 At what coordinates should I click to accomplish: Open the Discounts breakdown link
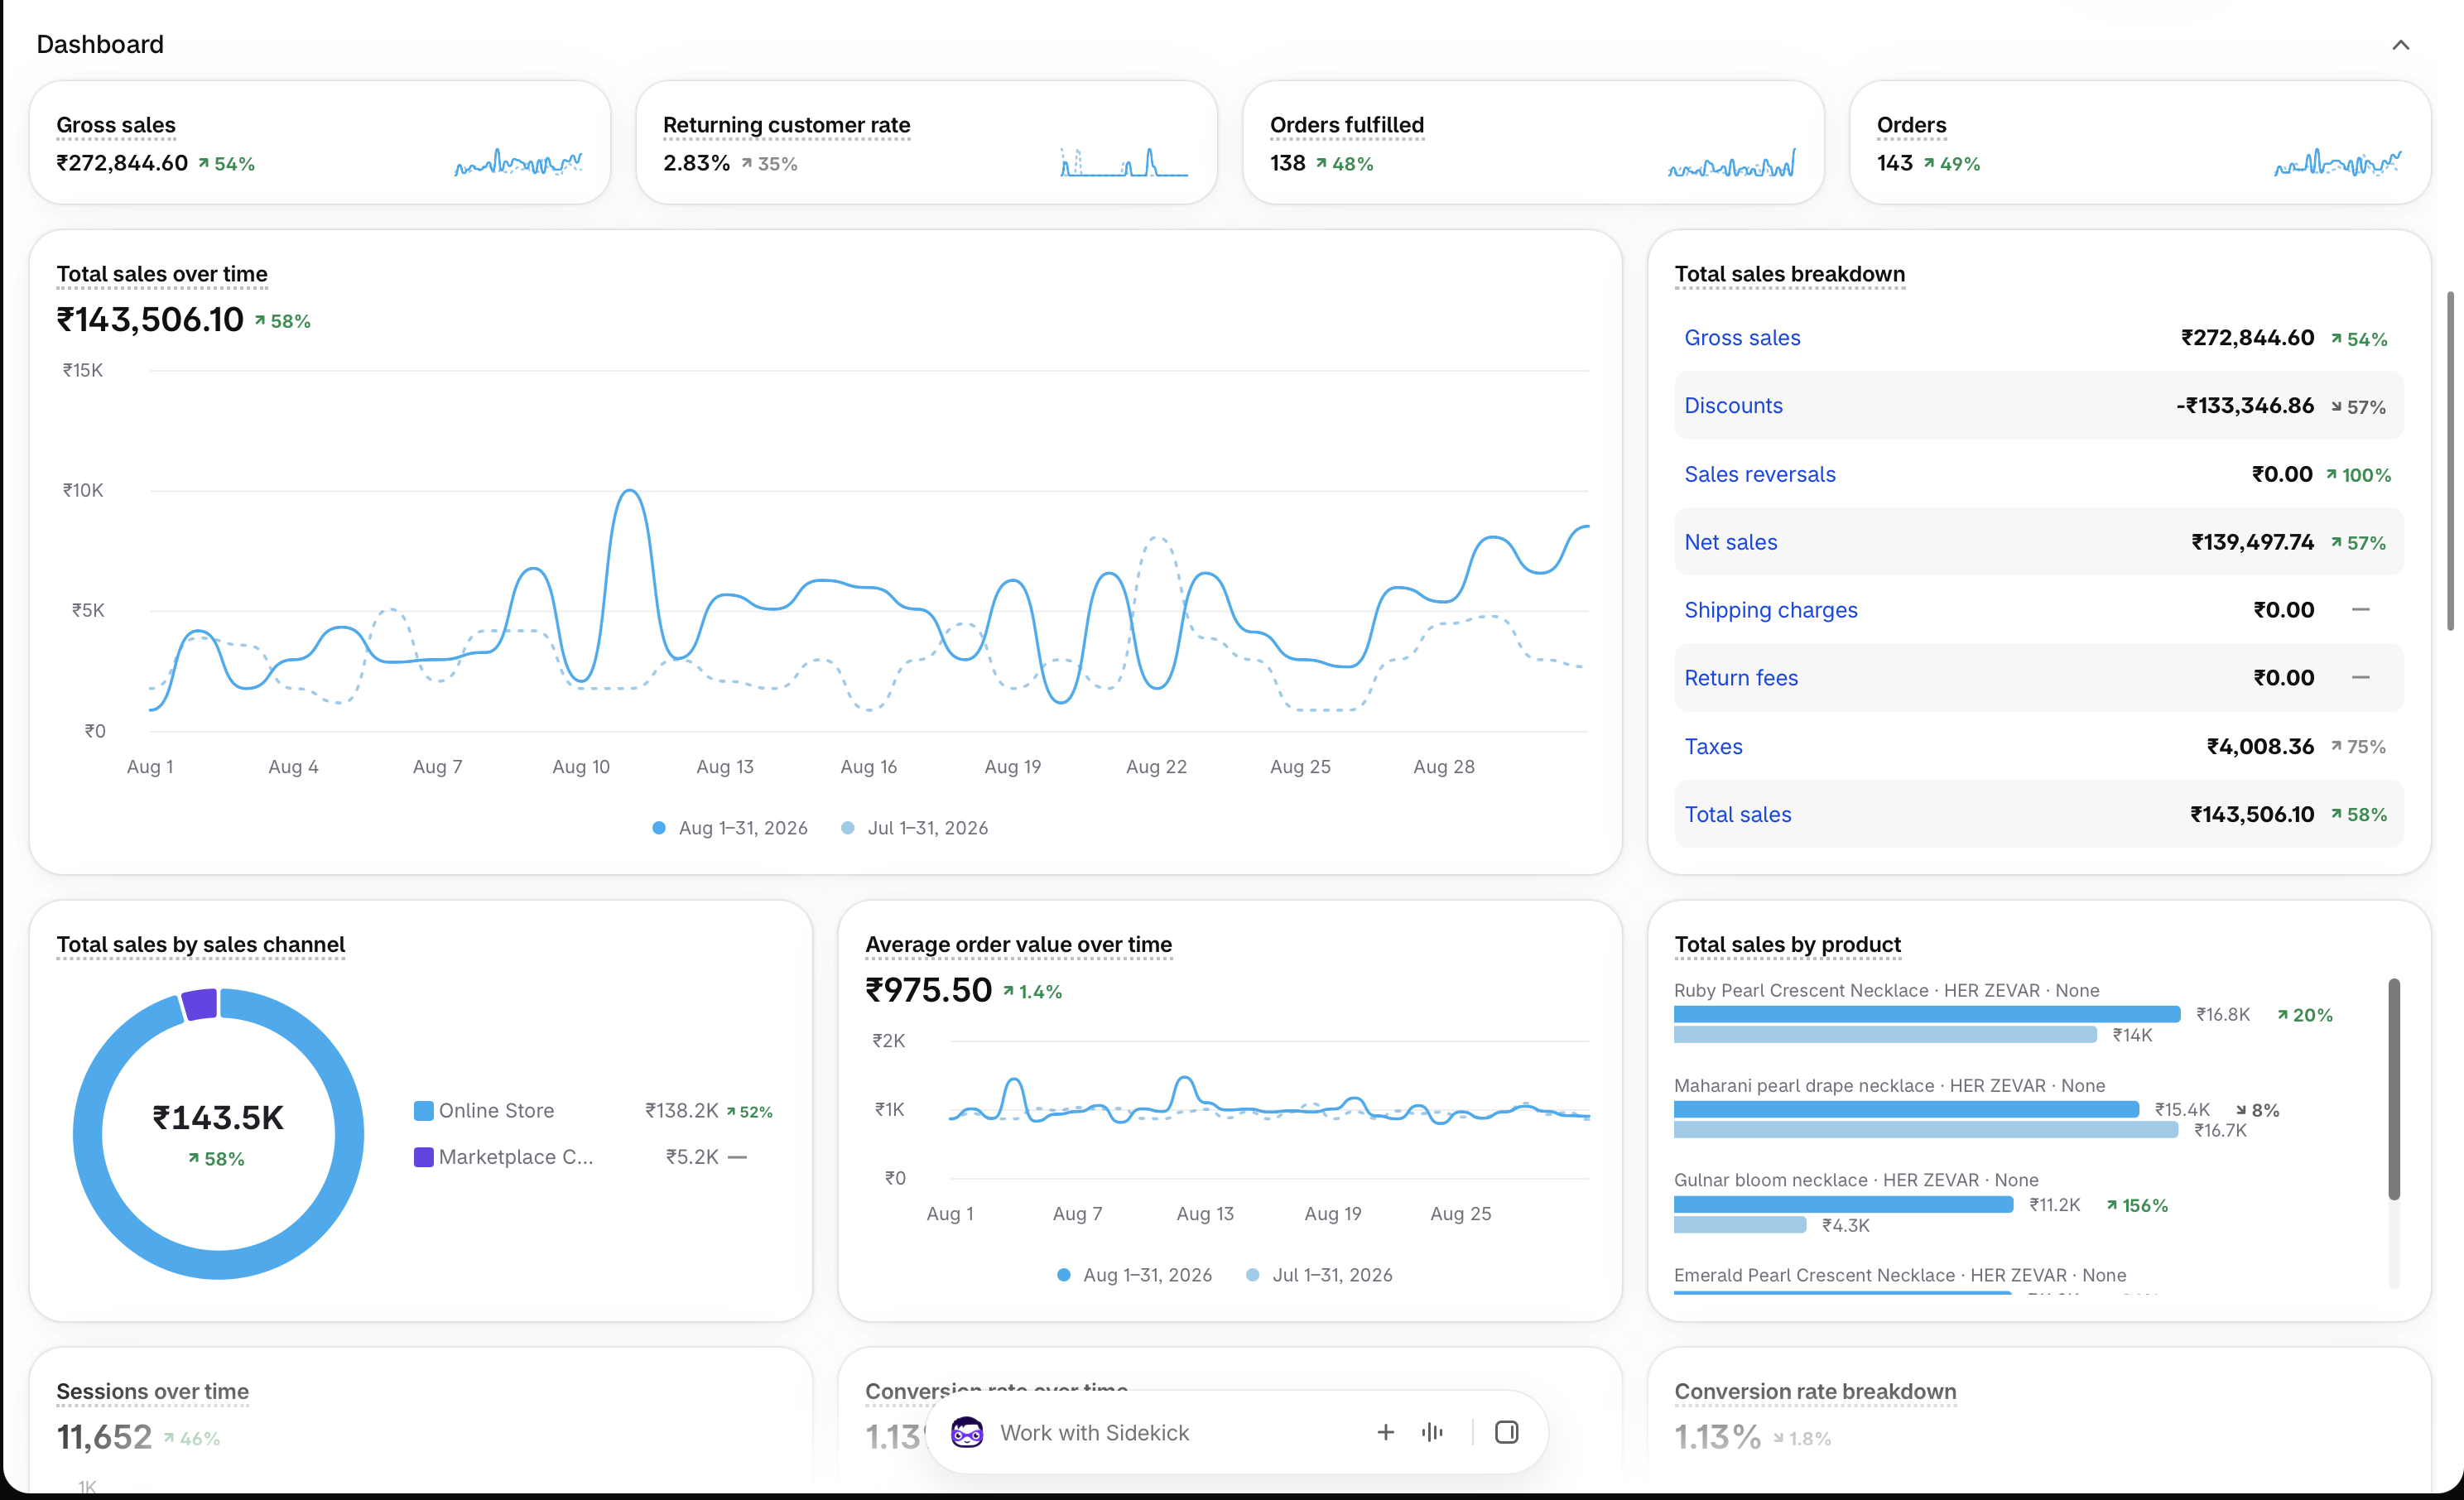click(x=1733, y=405)
